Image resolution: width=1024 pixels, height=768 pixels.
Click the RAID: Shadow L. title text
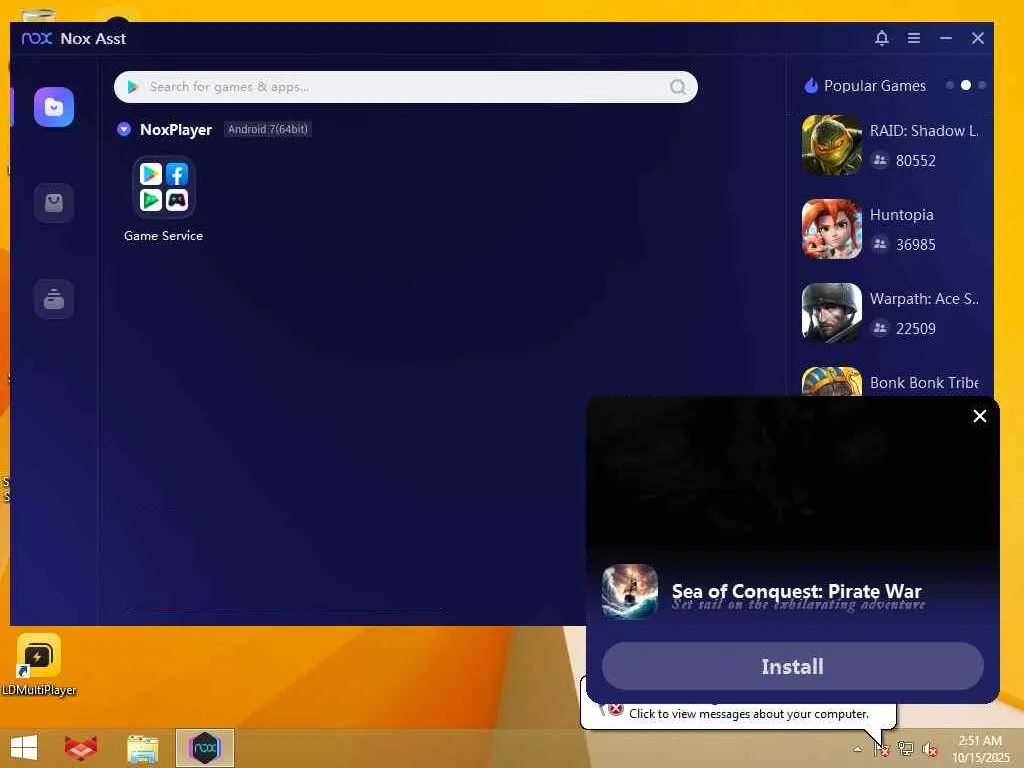923,131
